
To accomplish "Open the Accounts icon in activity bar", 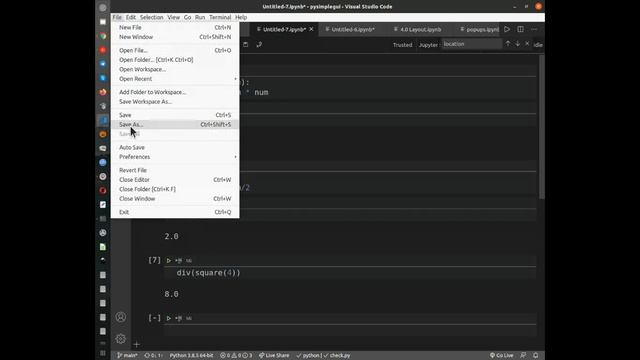I will tap(120, 317).
